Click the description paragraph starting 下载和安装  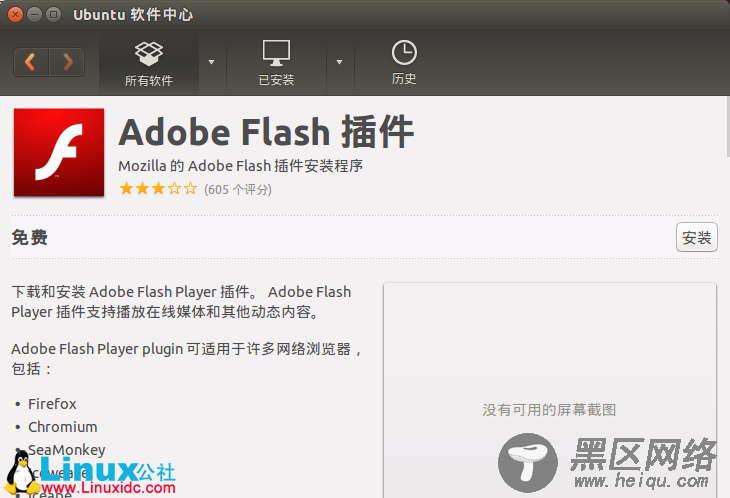click(x=182, y=302)
